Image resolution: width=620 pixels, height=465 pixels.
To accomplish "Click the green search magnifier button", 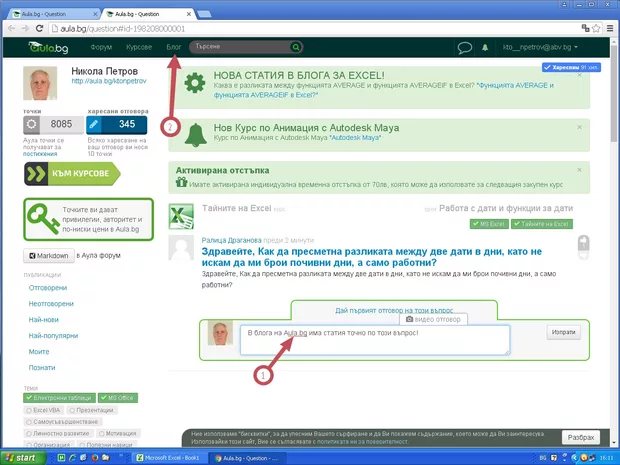I will pos(295,47).
